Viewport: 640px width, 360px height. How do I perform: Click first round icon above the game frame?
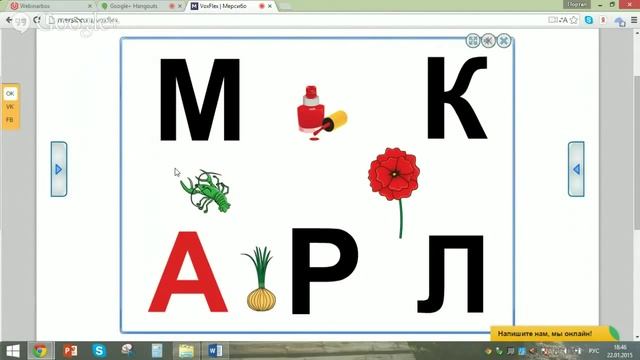pyautogui.click(x=473, y=41)
